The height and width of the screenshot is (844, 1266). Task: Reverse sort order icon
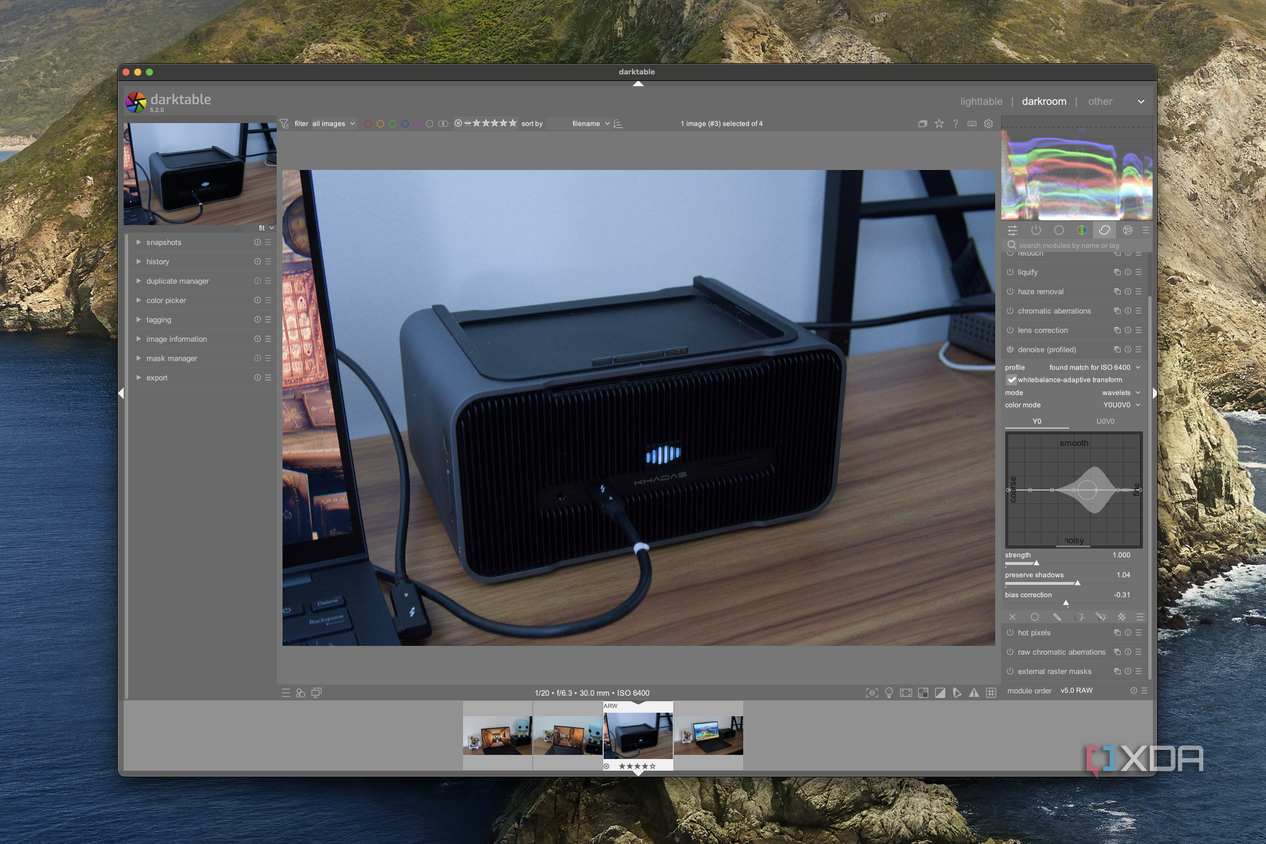617,124
